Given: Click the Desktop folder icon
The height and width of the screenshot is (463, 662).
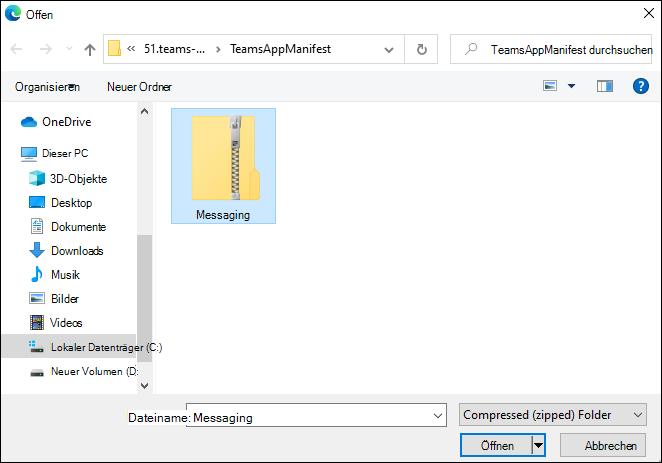Looking at the screenshot, I should (x=37, y=202).
